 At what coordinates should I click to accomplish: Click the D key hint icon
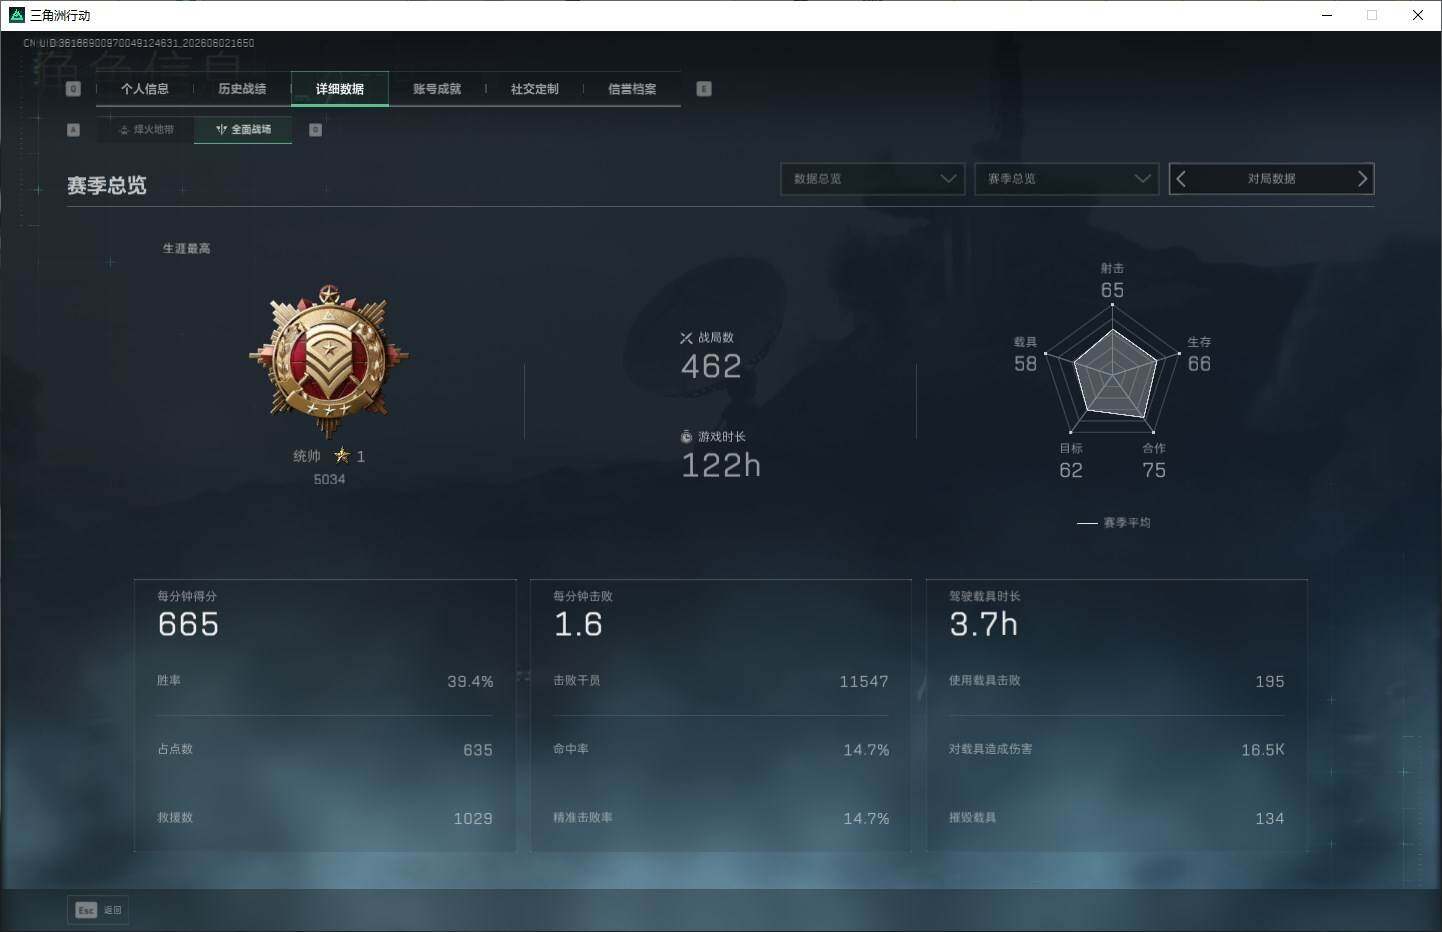(x=315, y=130)
